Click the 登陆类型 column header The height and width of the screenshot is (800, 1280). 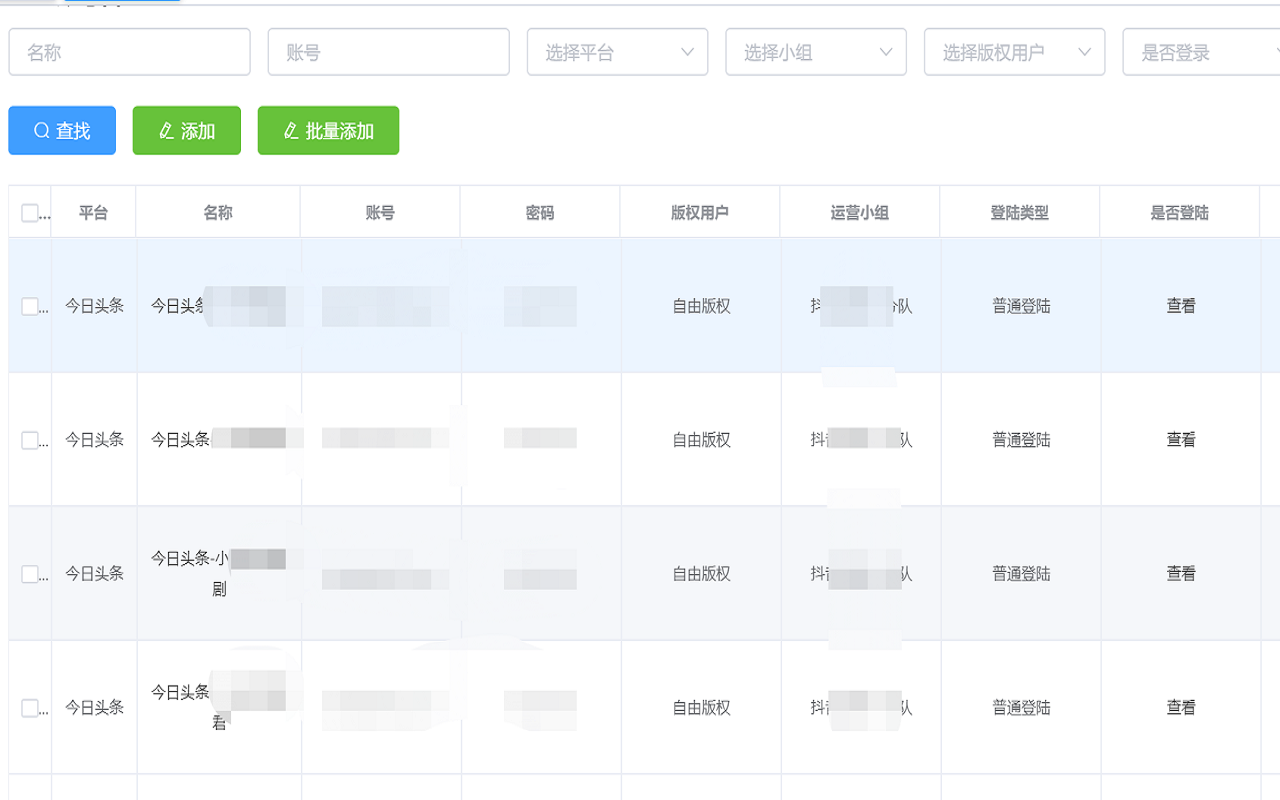pyautogui.click(x=1020, y=213)
